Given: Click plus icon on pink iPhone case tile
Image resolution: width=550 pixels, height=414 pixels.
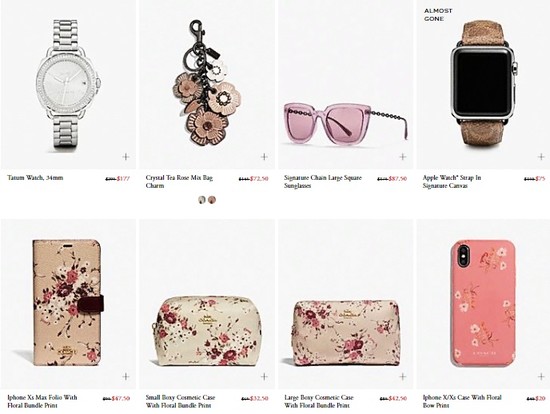Looking at the screenshot, I should [541, 376].
